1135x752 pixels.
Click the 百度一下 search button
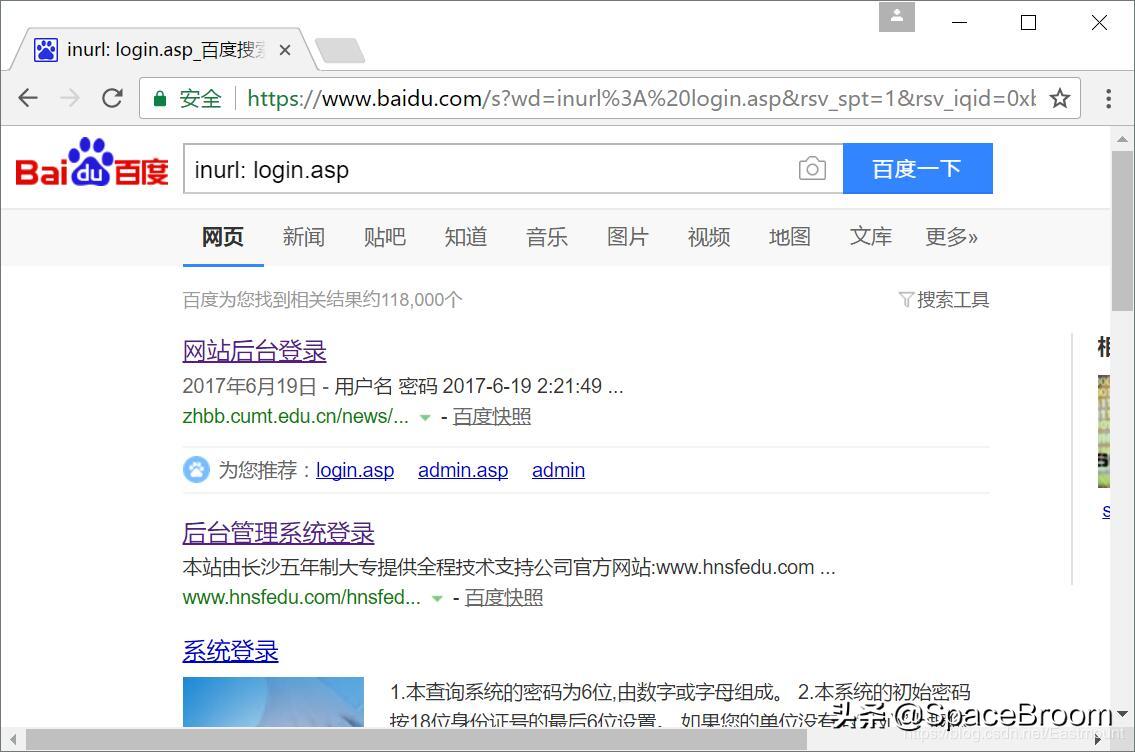(x=916, y=168)
